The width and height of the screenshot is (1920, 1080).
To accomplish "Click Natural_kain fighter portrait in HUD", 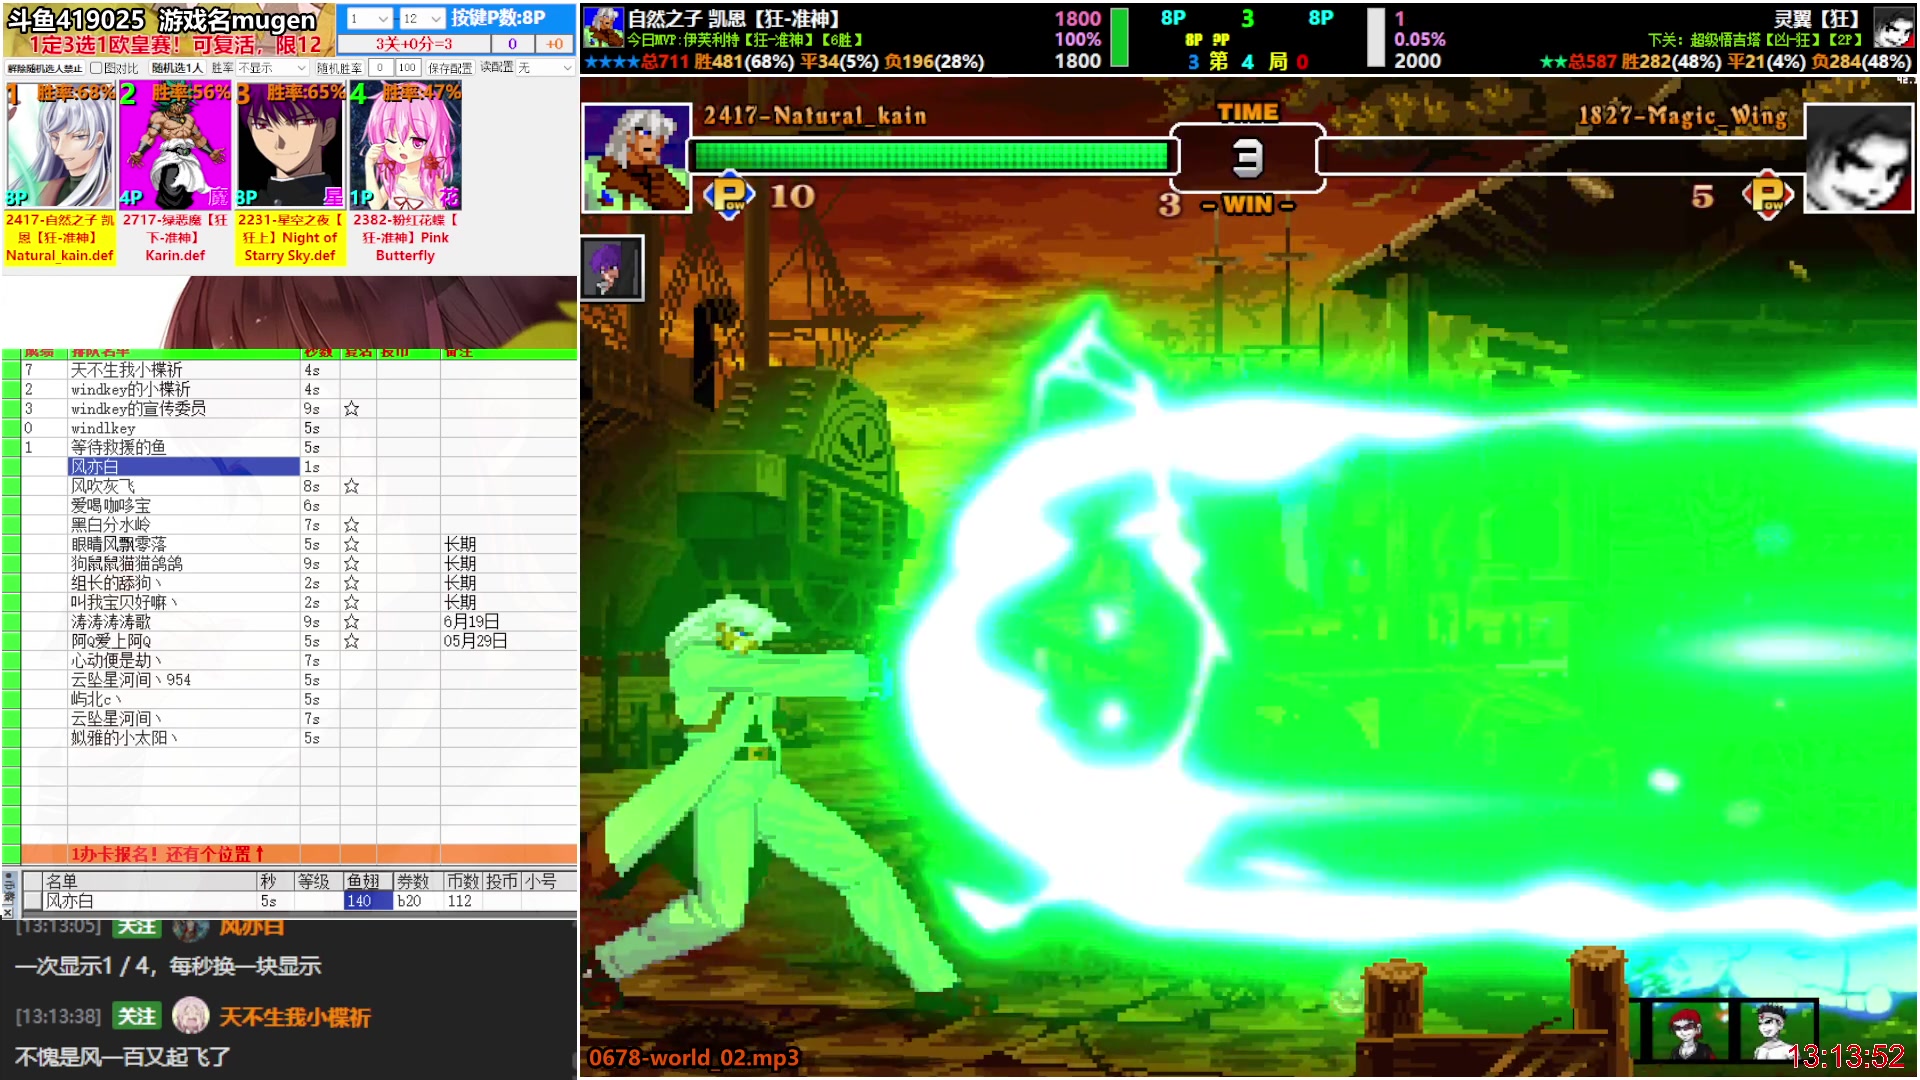I will pyautogui.click(x=636, y=157).
